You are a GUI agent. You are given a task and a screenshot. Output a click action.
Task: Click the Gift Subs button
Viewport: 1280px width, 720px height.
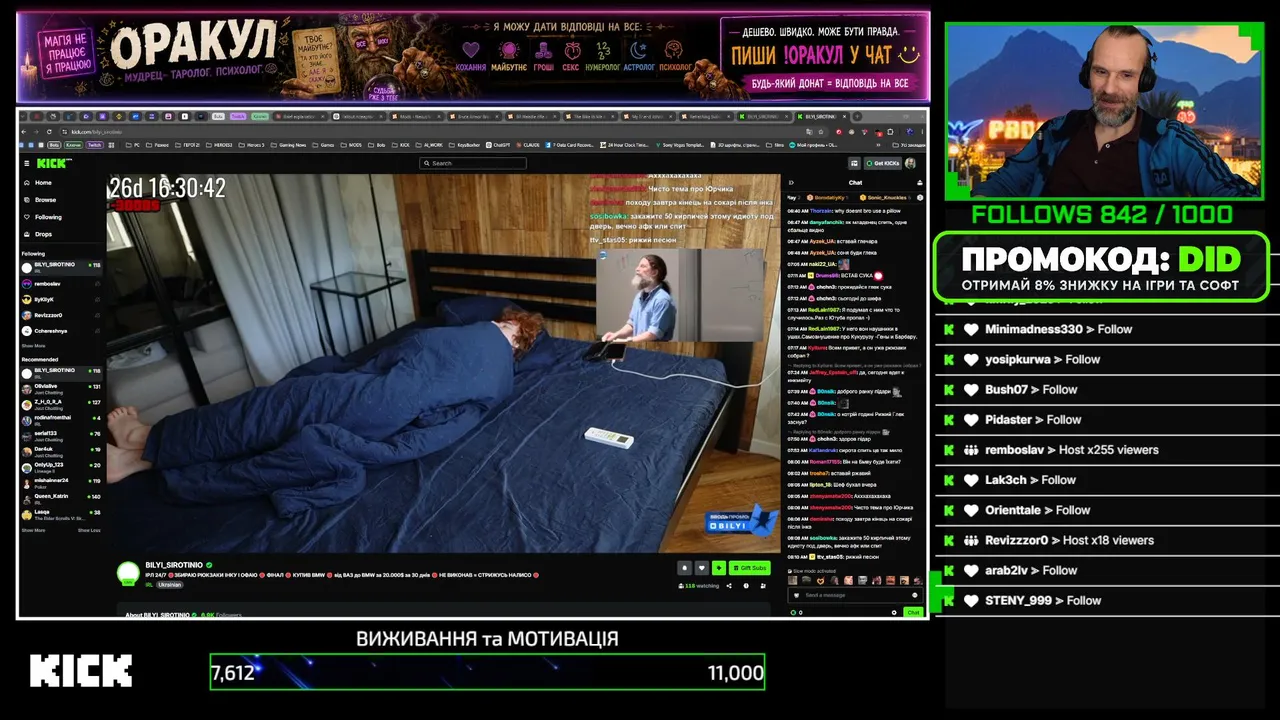pyautogui.click(x=749, y=568)
